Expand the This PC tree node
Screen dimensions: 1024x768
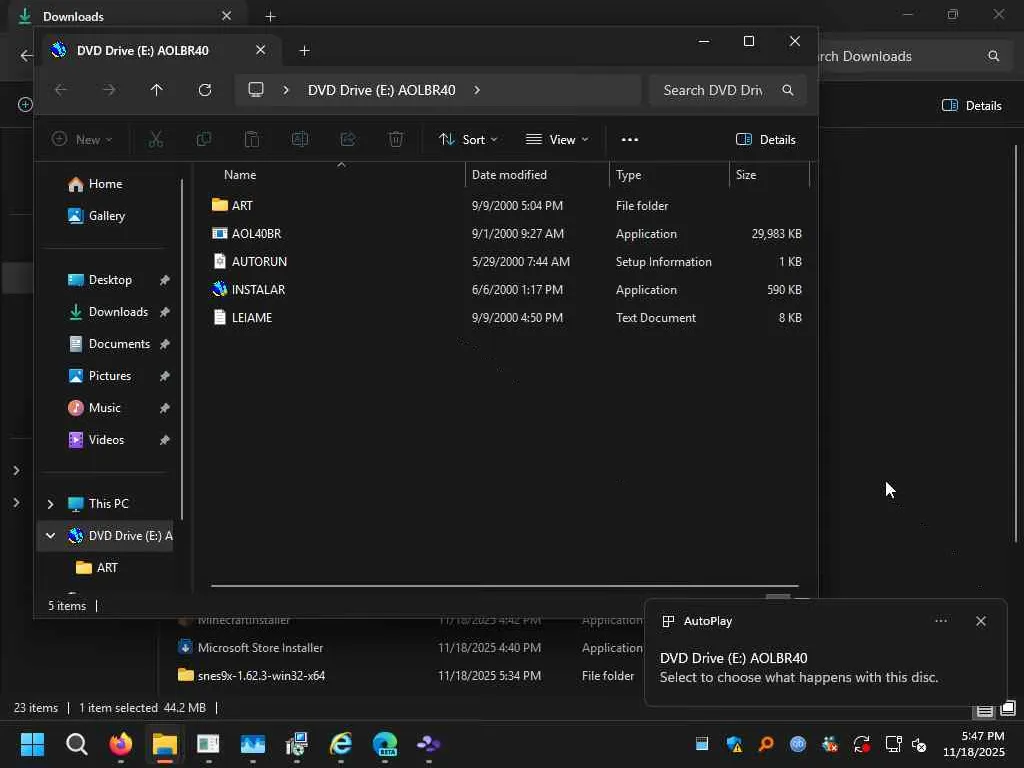[x=50, y=504]
